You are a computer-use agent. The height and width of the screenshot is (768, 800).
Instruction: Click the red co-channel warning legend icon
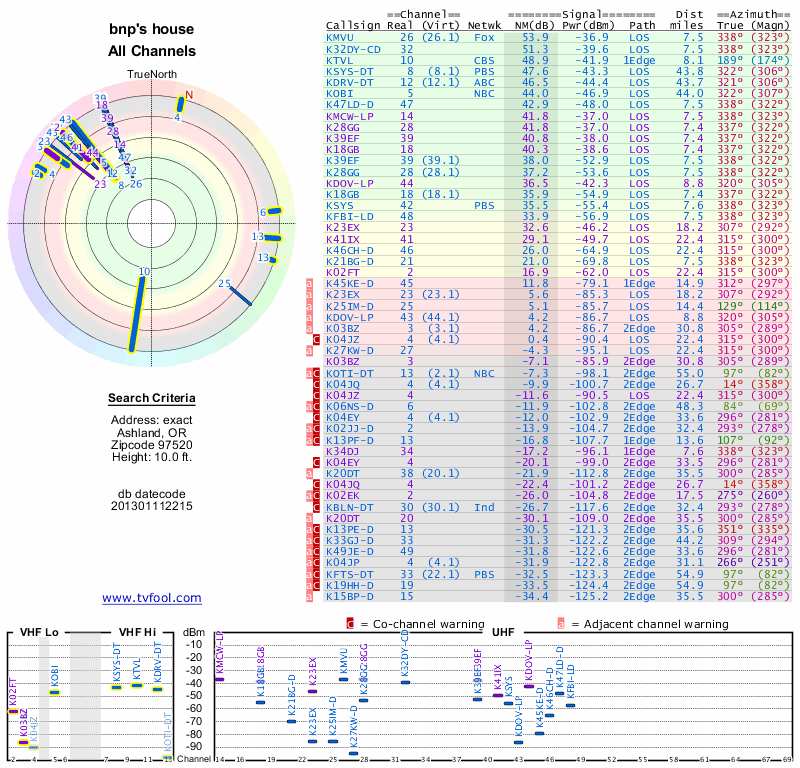click(350, 624)
